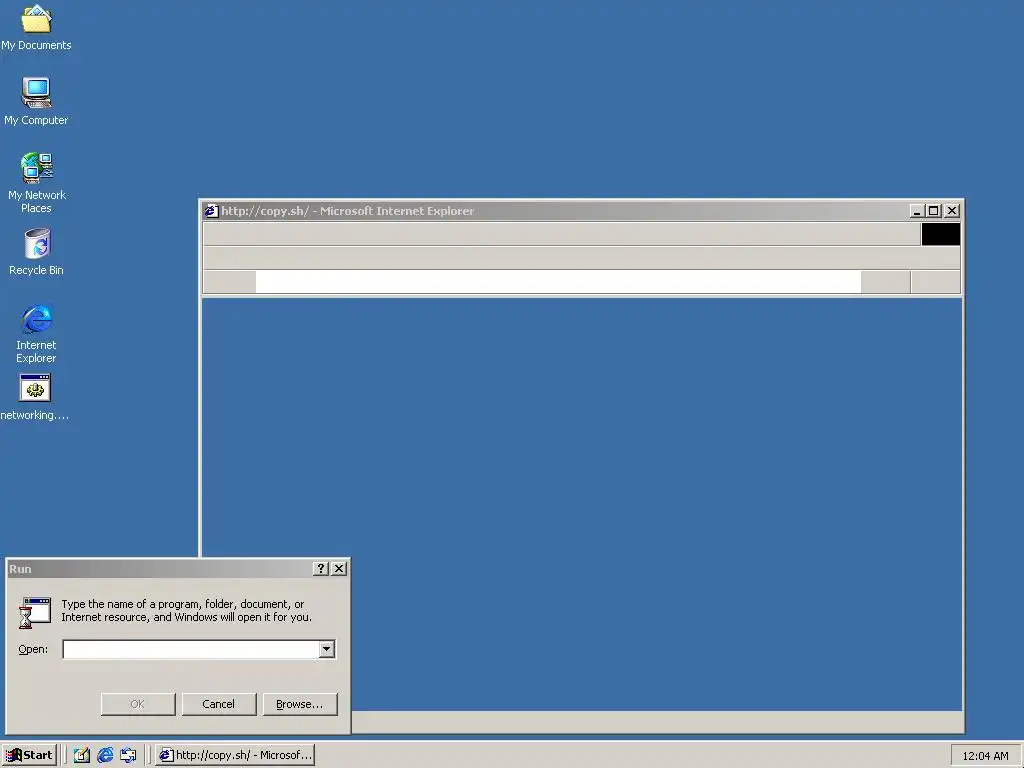
Task: Click the IE icon in Internet Explorer title bar
Action: click(211, 211)
